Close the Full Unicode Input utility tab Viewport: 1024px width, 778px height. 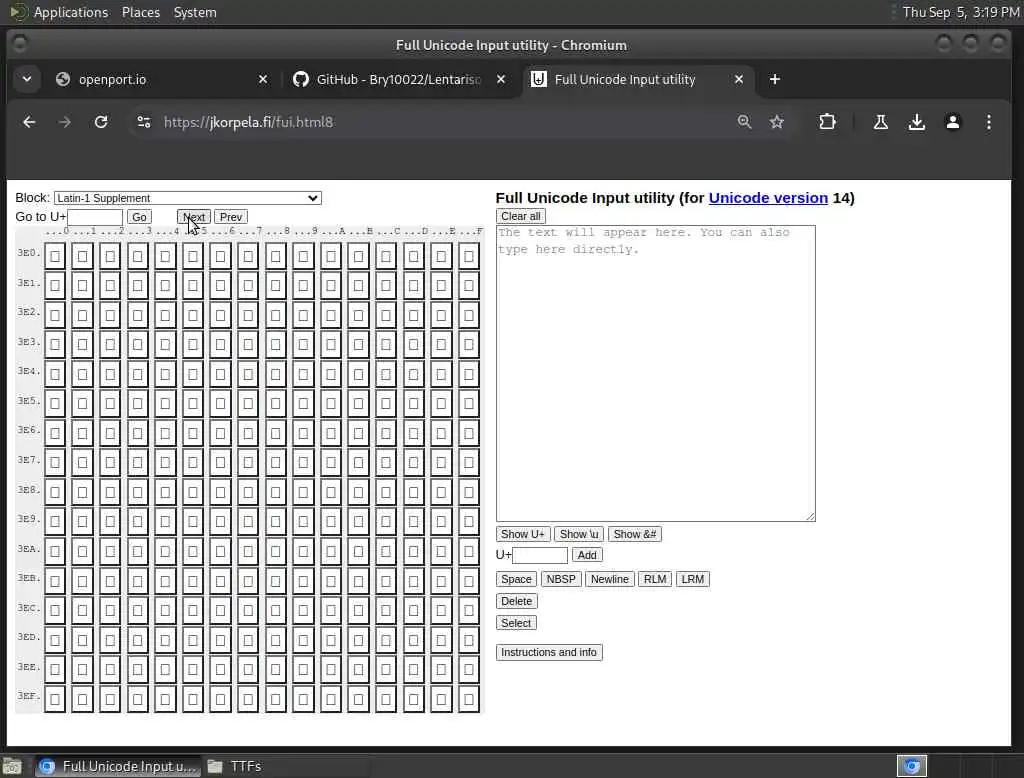[x=739, y=79]
